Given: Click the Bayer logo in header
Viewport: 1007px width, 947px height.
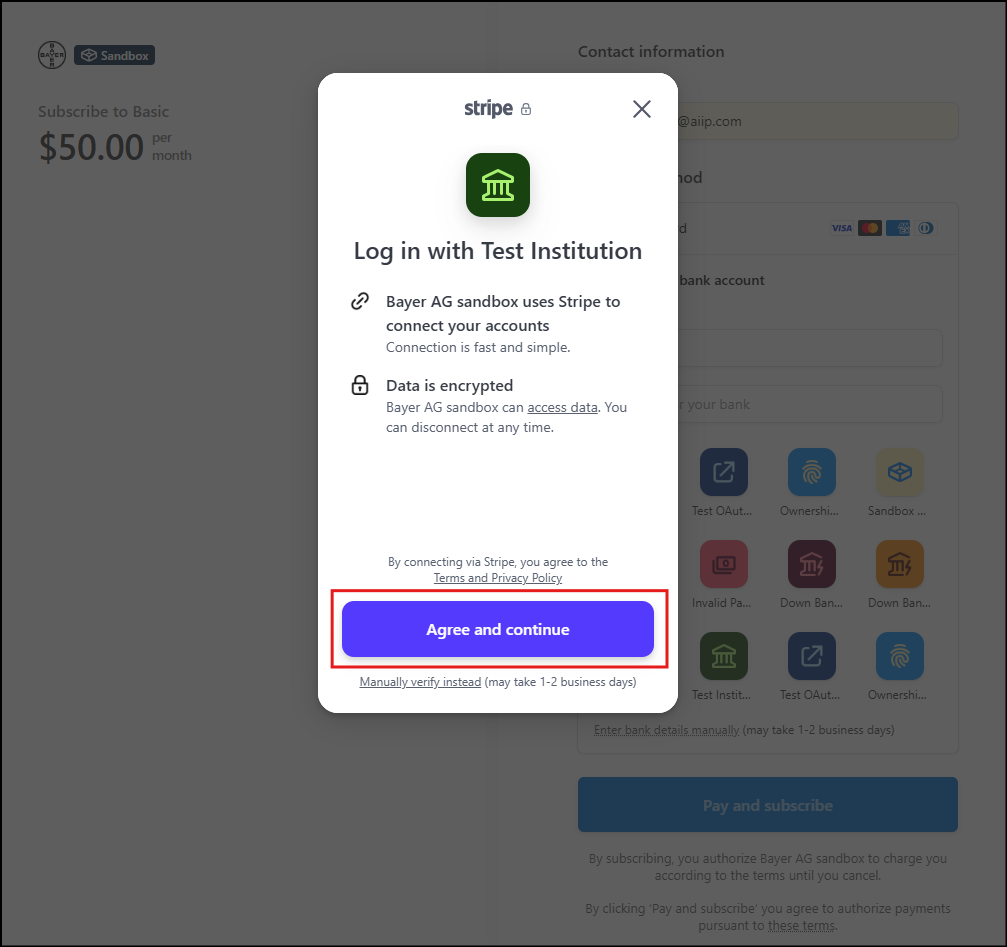Looking at the screenshot, I should tap(52, 55).
